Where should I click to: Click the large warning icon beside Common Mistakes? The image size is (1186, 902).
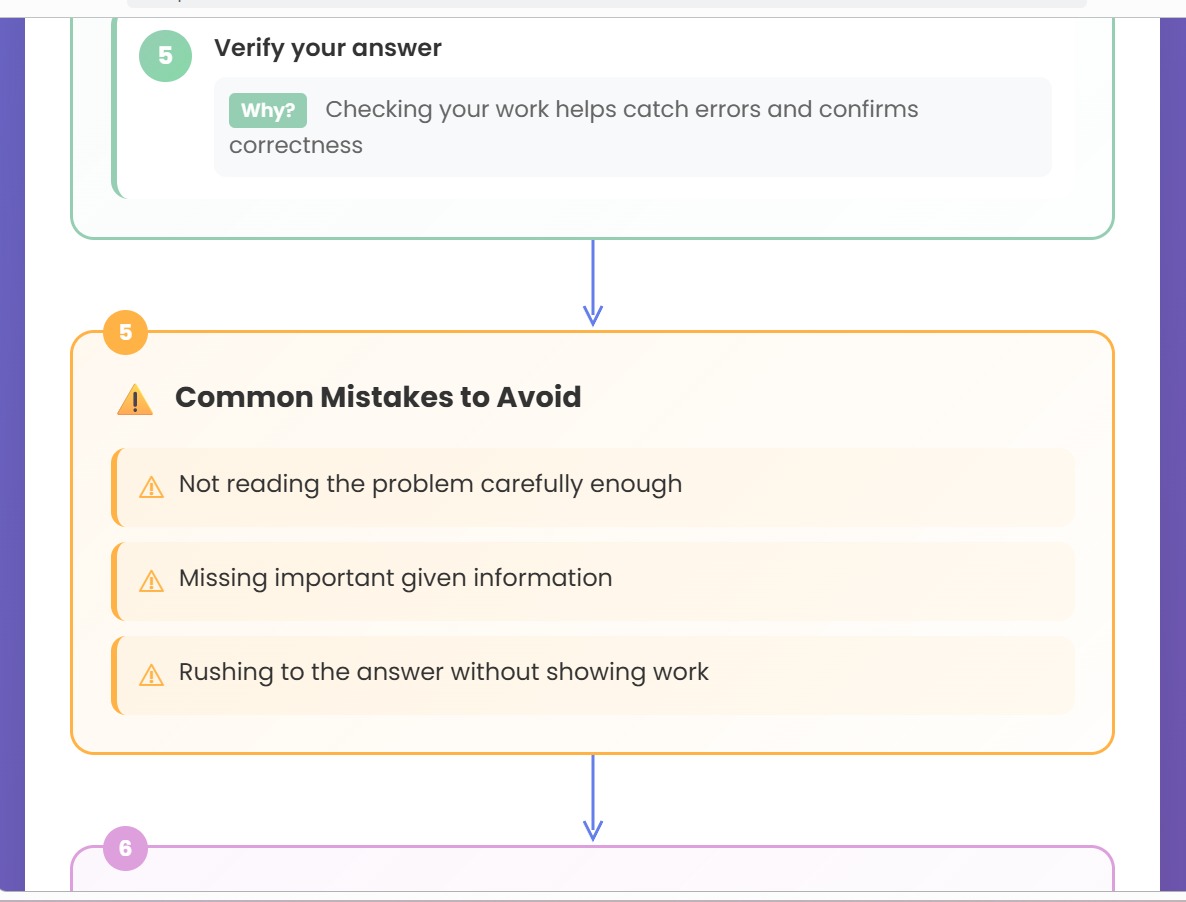pos(135,399)
